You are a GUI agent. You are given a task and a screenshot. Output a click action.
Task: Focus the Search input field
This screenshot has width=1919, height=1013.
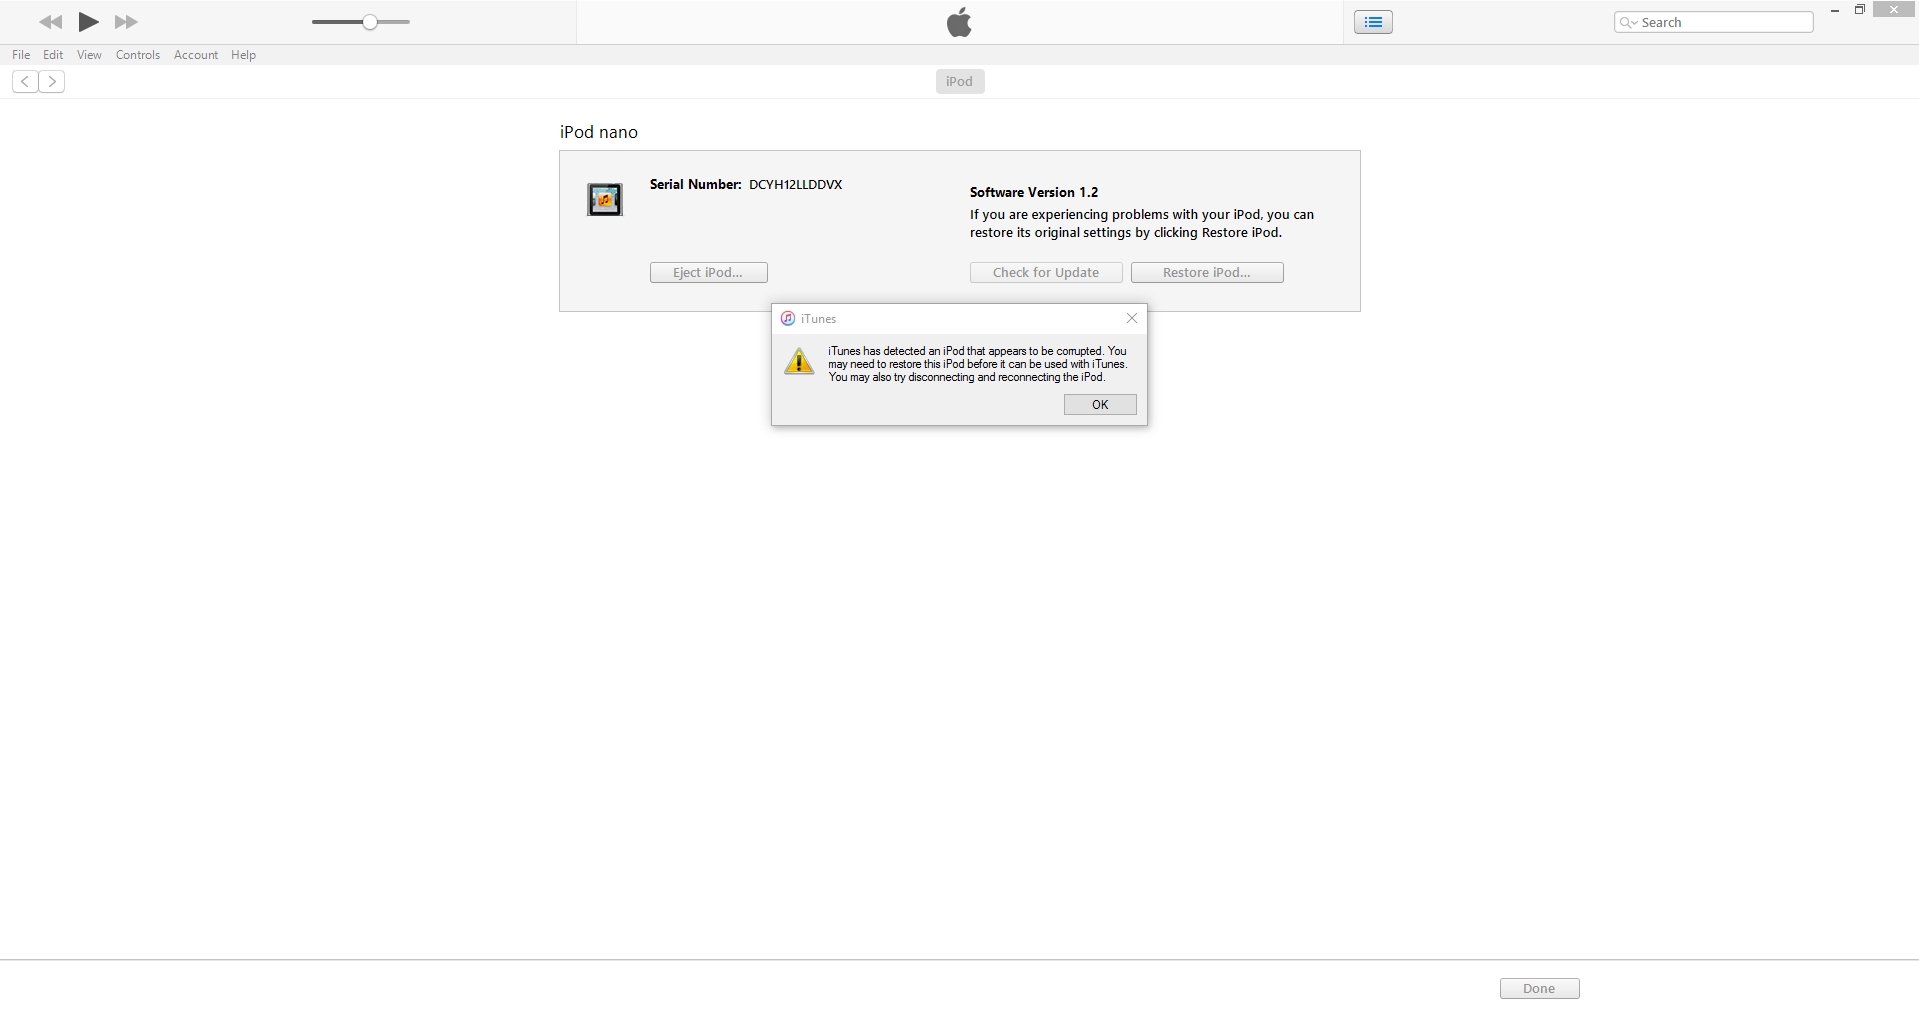point(1713,22)
